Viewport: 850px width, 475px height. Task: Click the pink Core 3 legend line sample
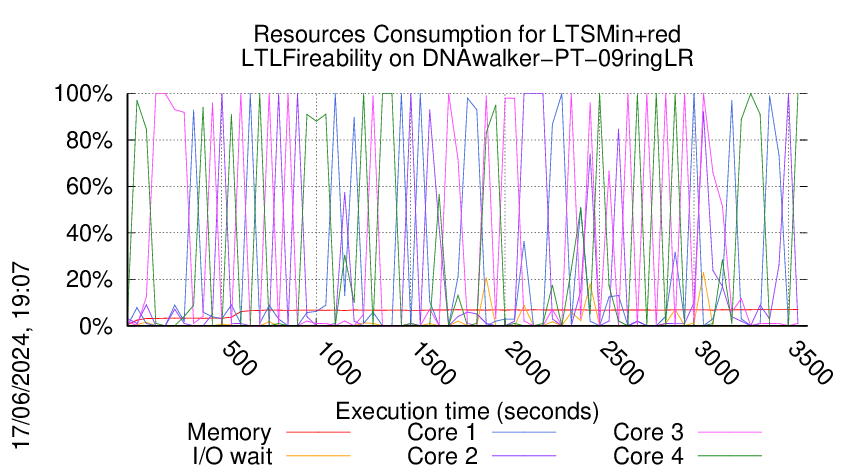[730, 432]
